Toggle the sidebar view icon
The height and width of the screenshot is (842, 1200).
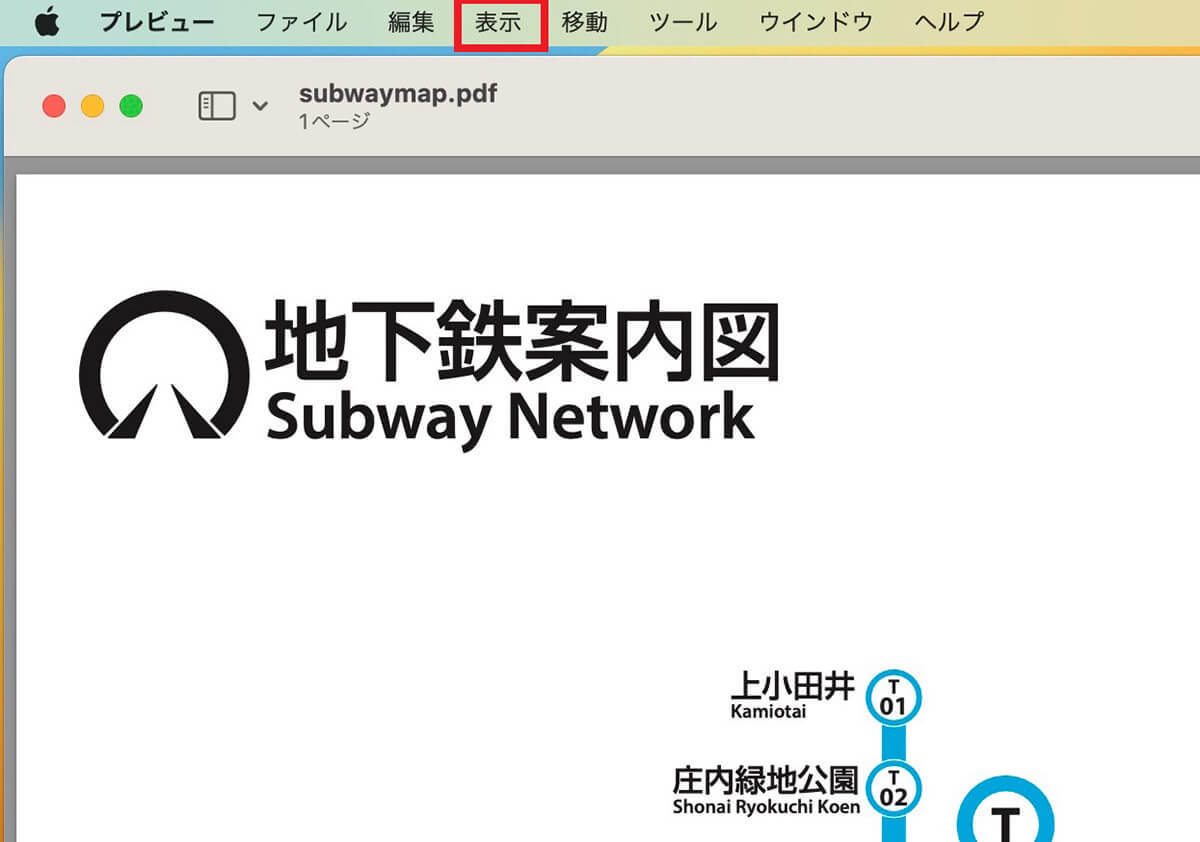[217, 106]
